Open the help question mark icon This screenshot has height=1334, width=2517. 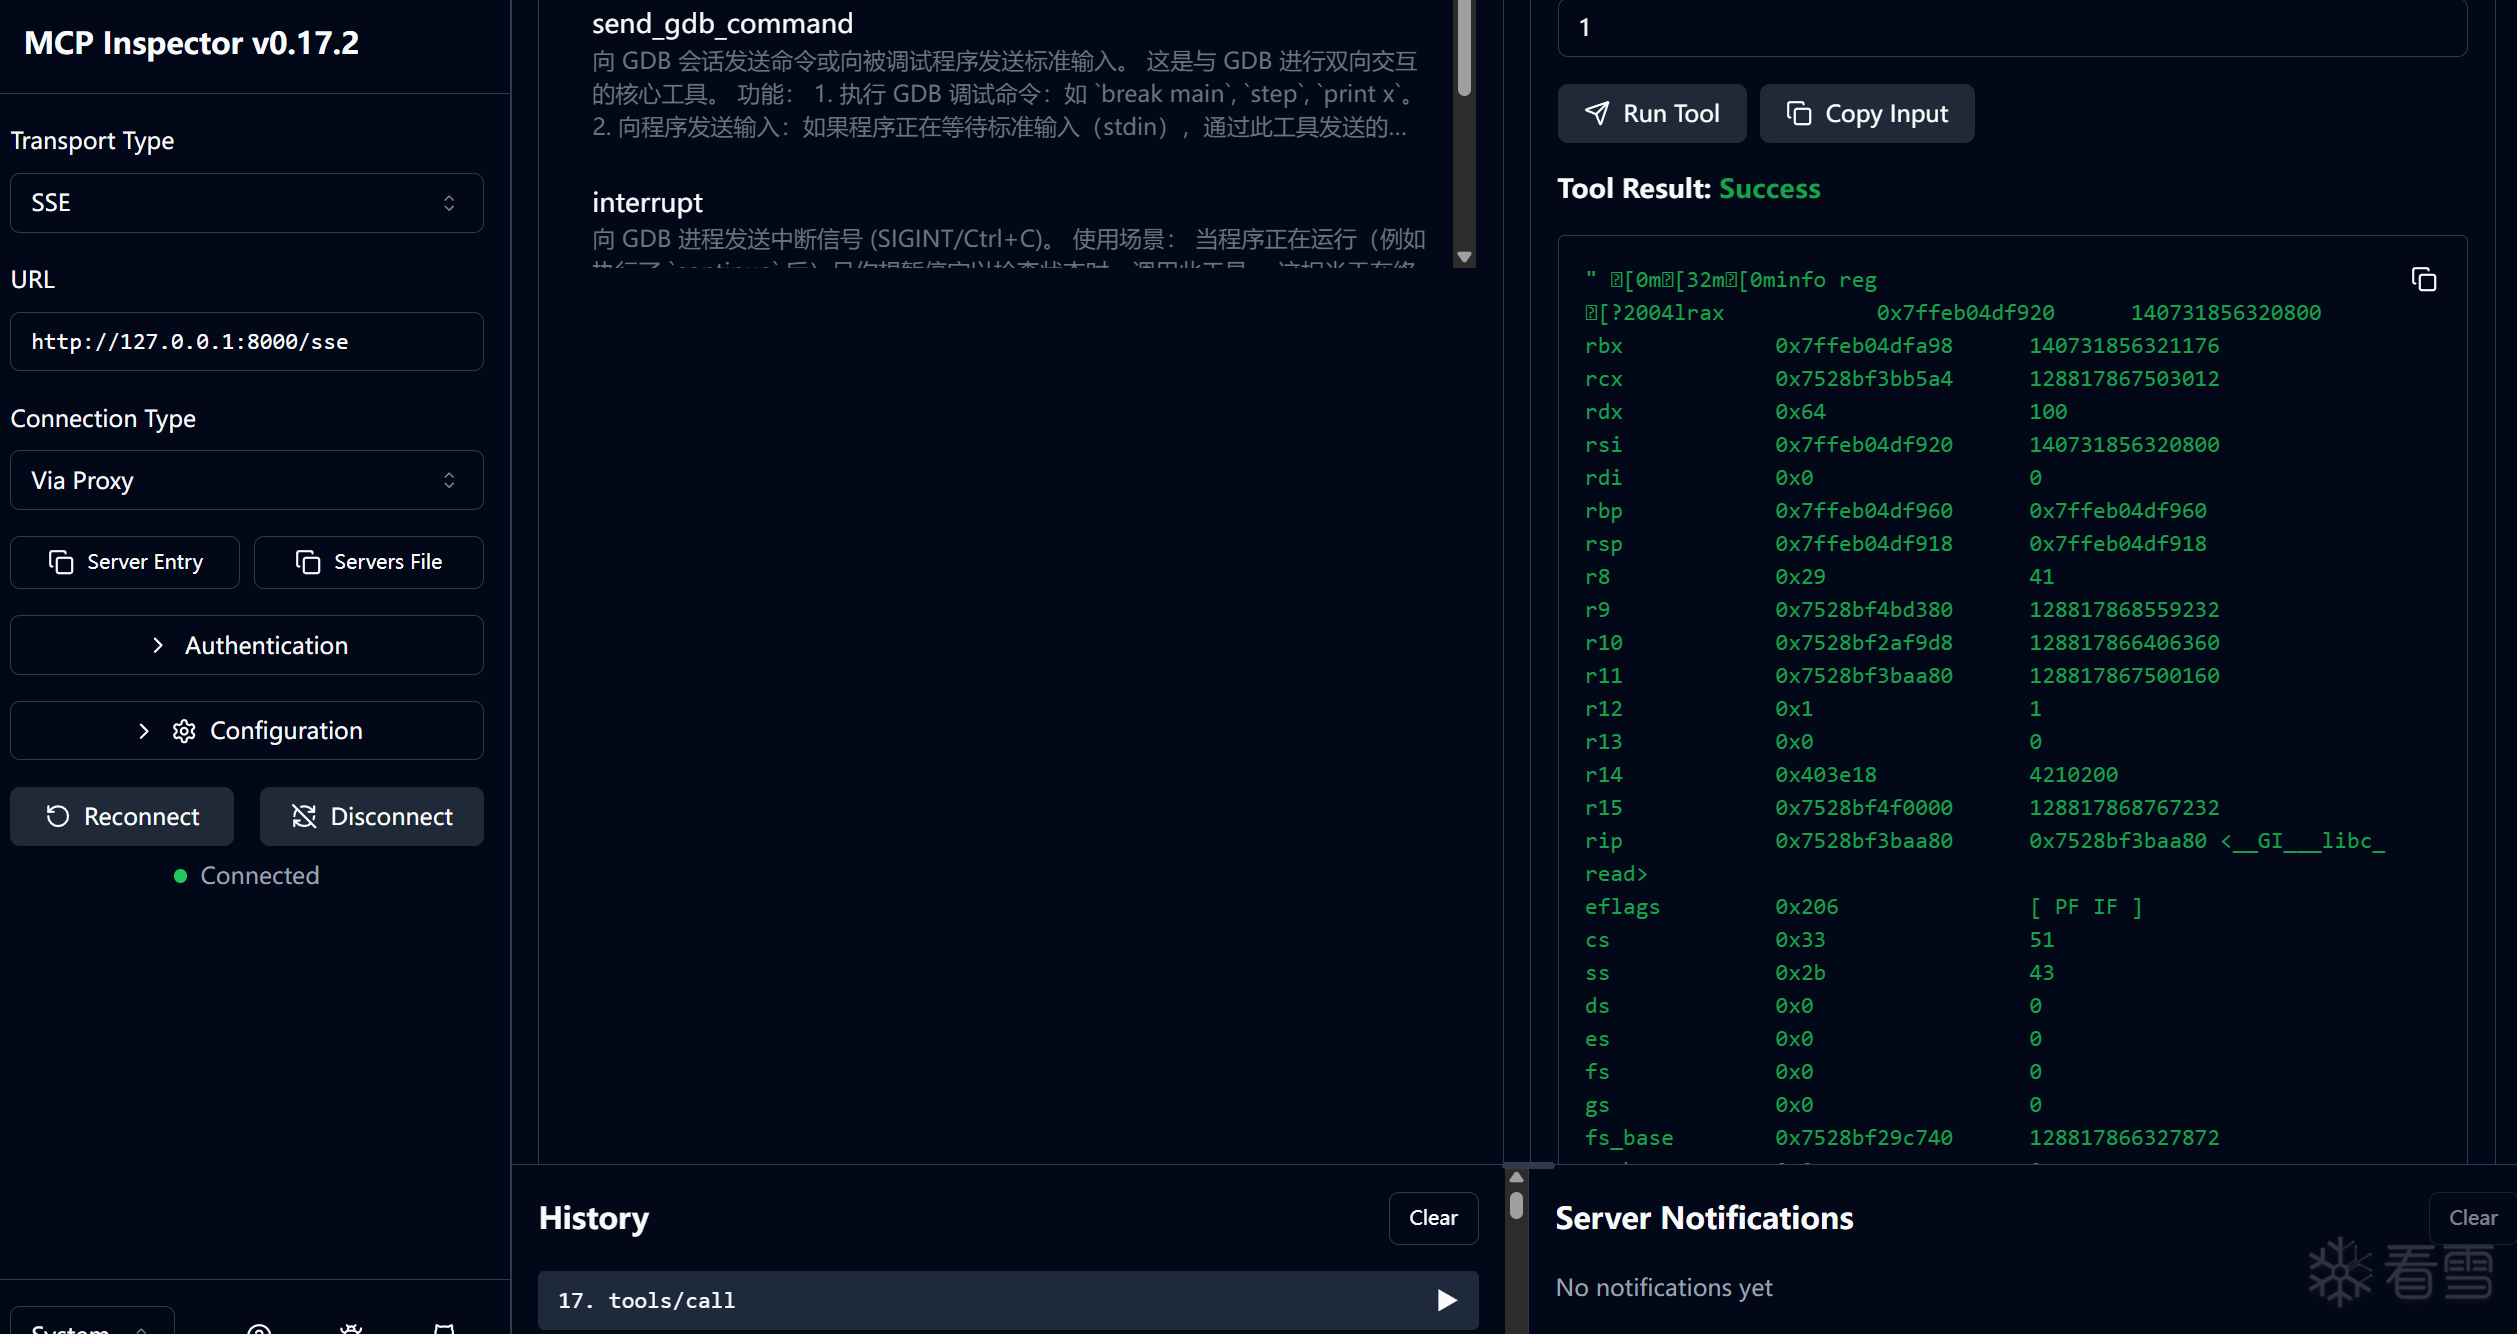[259, 1327]
